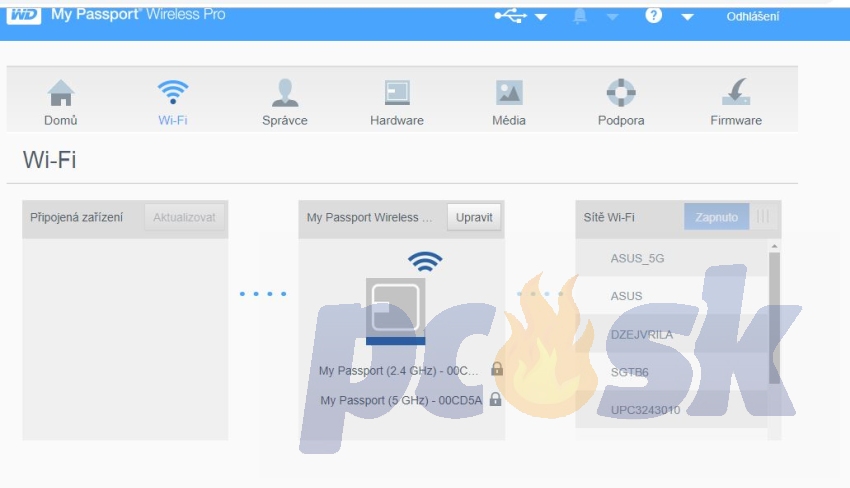Viewport: 850px width, 488px height.
Task: Click the Odhlášení logout link
Action: [752, 17]
